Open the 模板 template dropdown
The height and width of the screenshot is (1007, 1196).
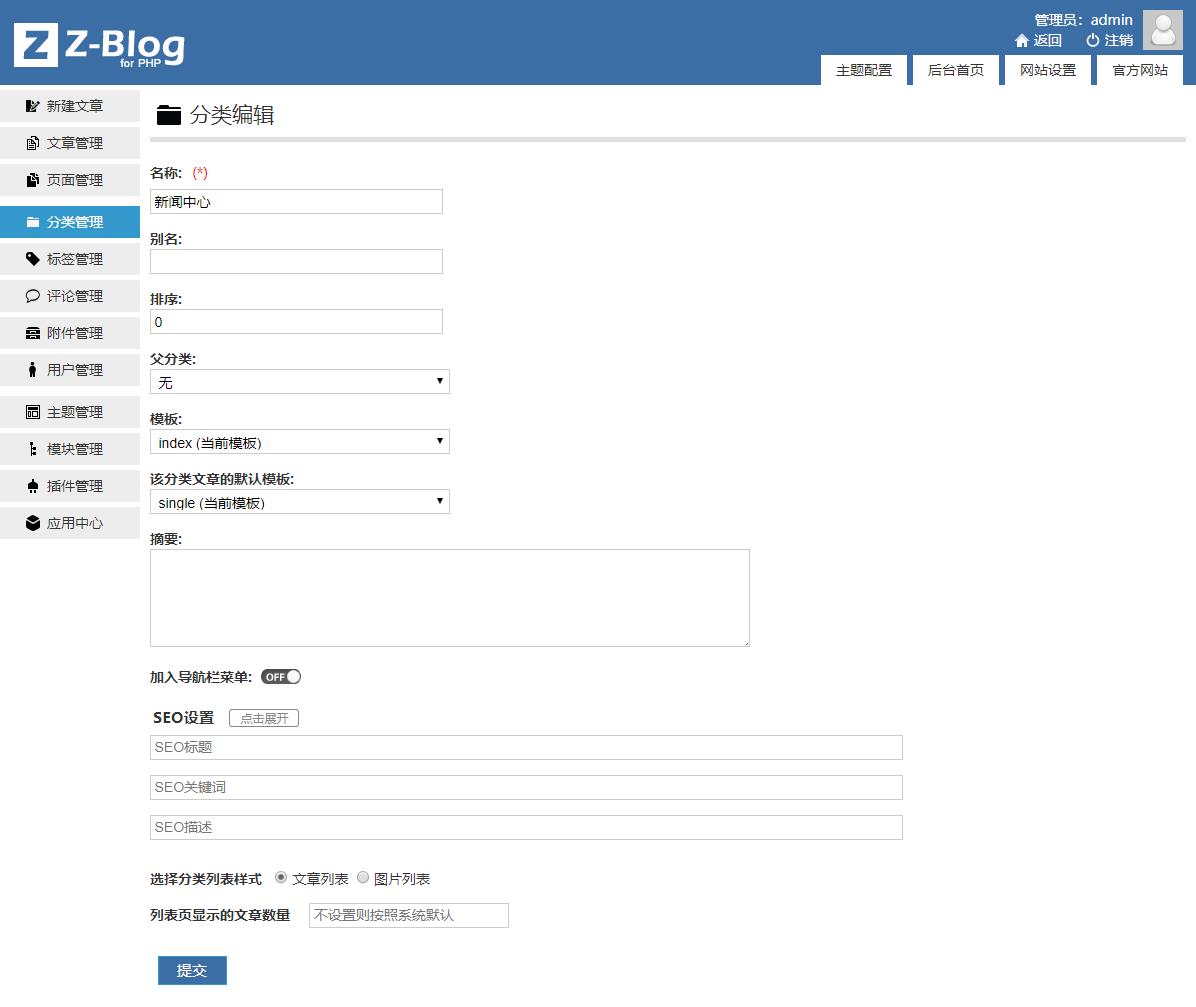[299, 442]
